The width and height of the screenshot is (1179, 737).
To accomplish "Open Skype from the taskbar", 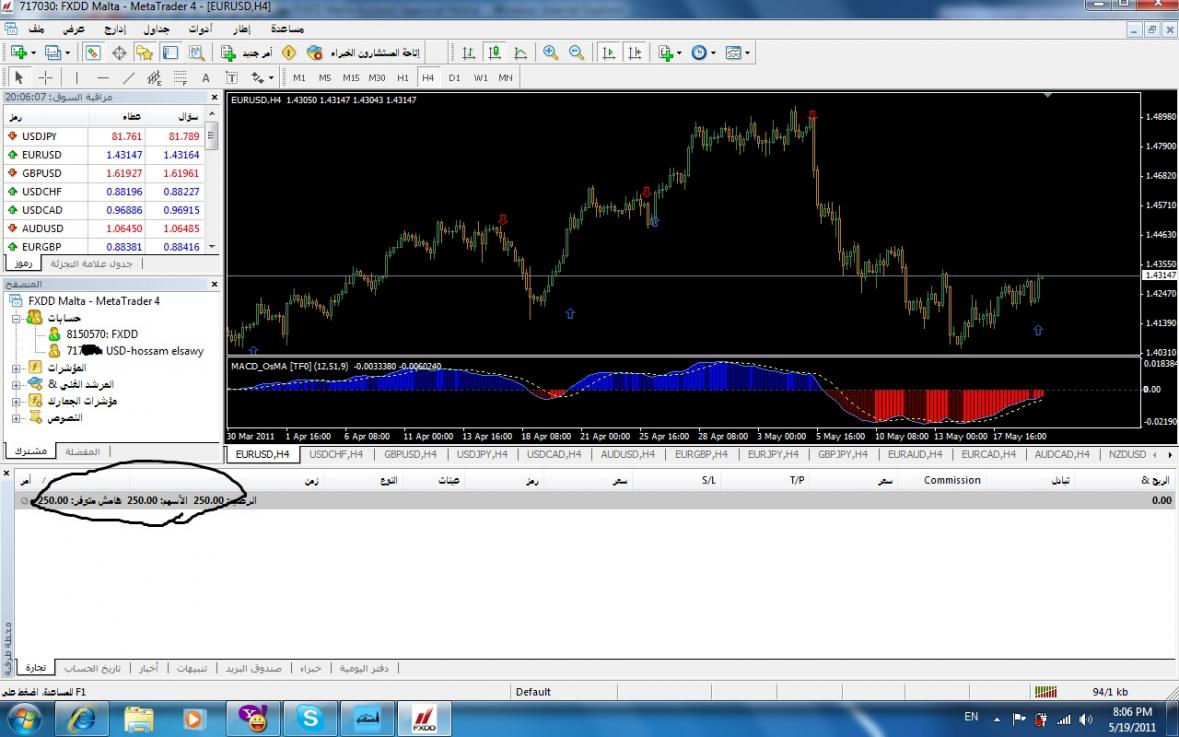I will [x=310, y=719].
